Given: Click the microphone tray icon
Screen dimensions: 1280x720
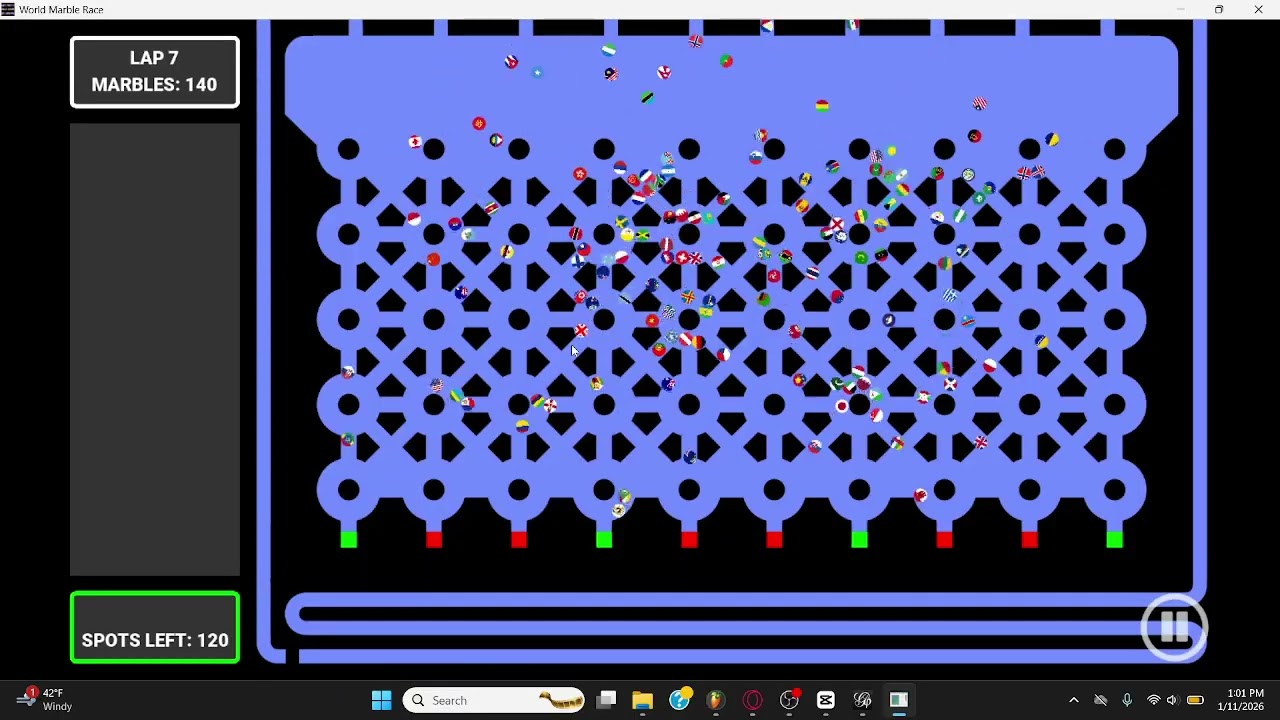Looking at the screenshot, I should [1127, 700].
